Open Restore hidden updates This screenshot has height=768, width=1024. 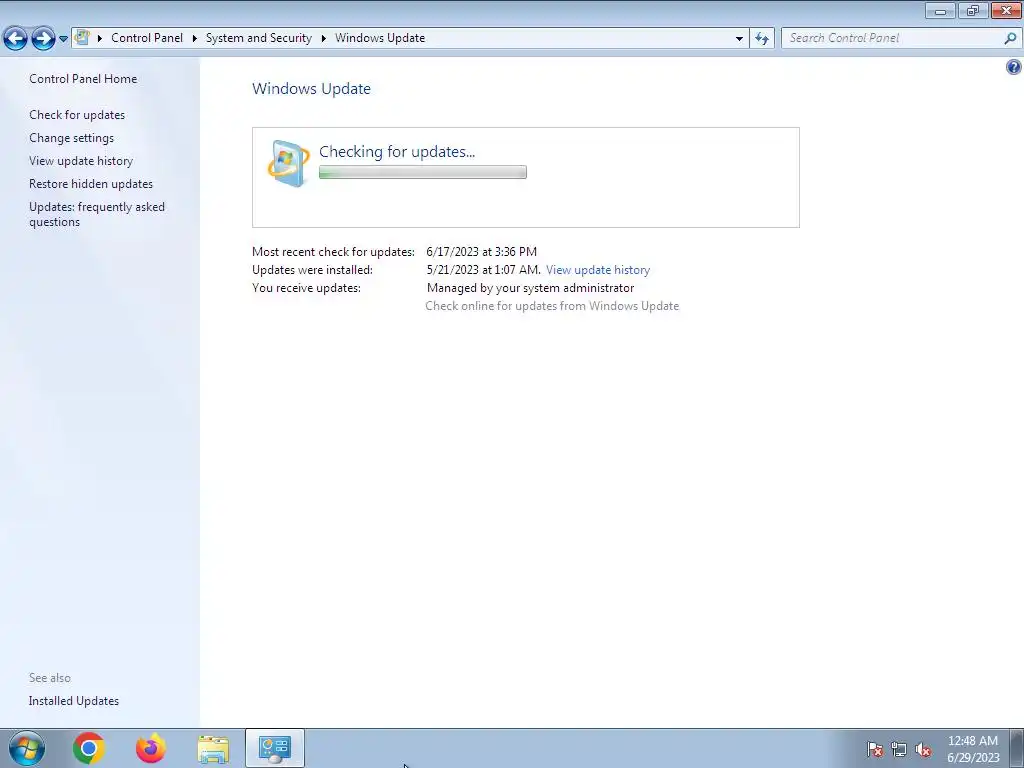[91, 184]
